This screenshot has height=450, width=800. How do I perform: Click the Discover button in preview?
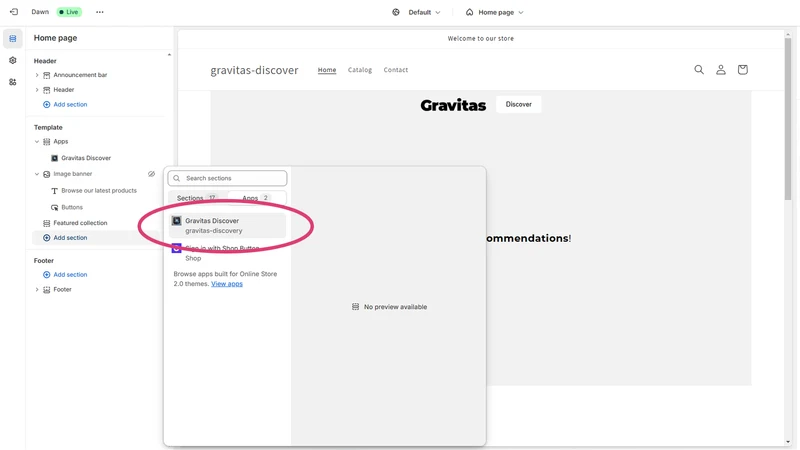(518, 105)
